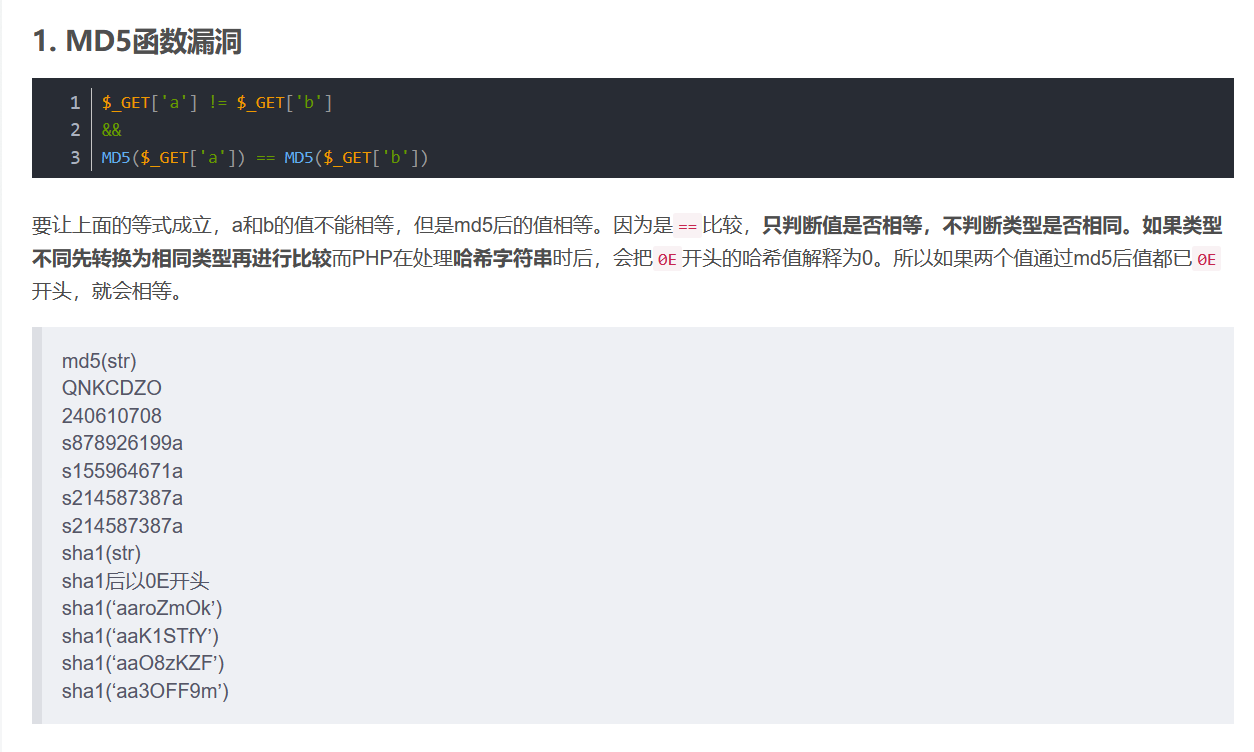Click the inline "0E" code after "会把"

667,259
